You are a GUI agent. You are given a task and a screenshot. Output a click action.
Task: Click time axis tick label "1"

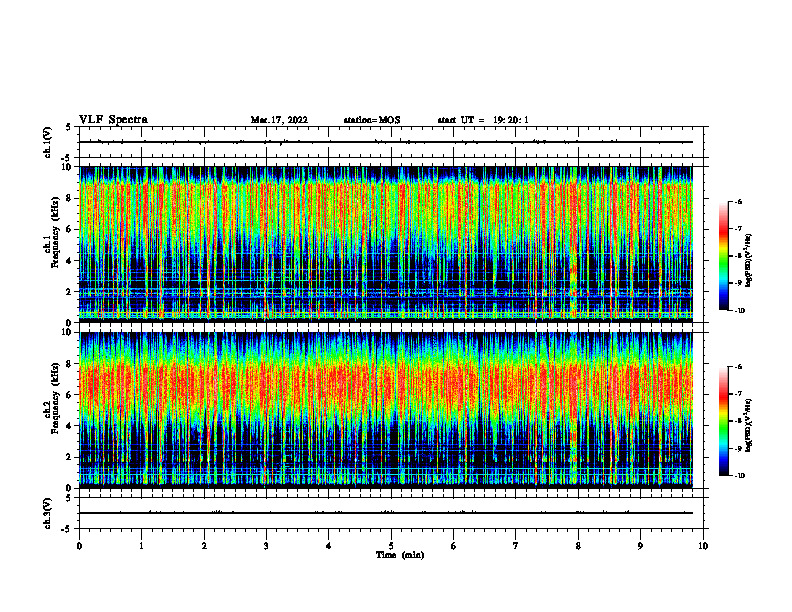click(x=141, y=546)
